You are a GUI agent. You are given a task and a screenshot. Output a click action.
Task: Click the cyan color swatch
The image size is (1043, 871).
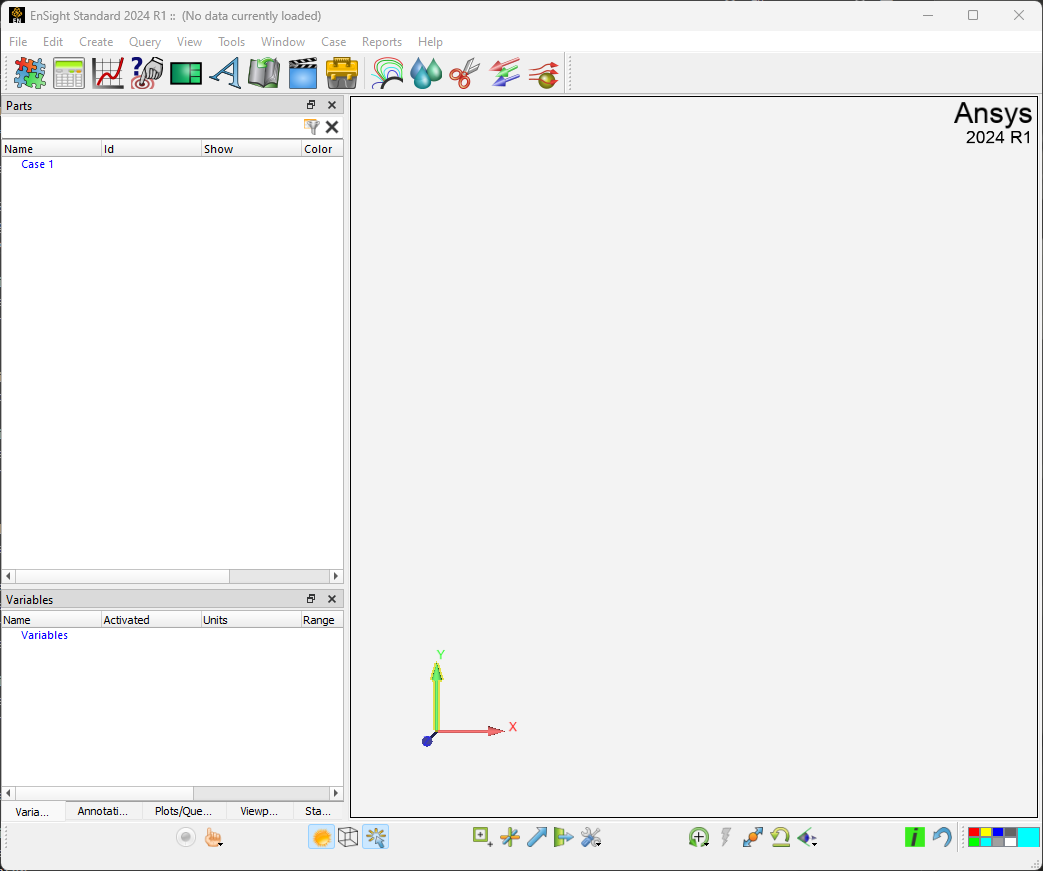click(x=1028, y=837)
